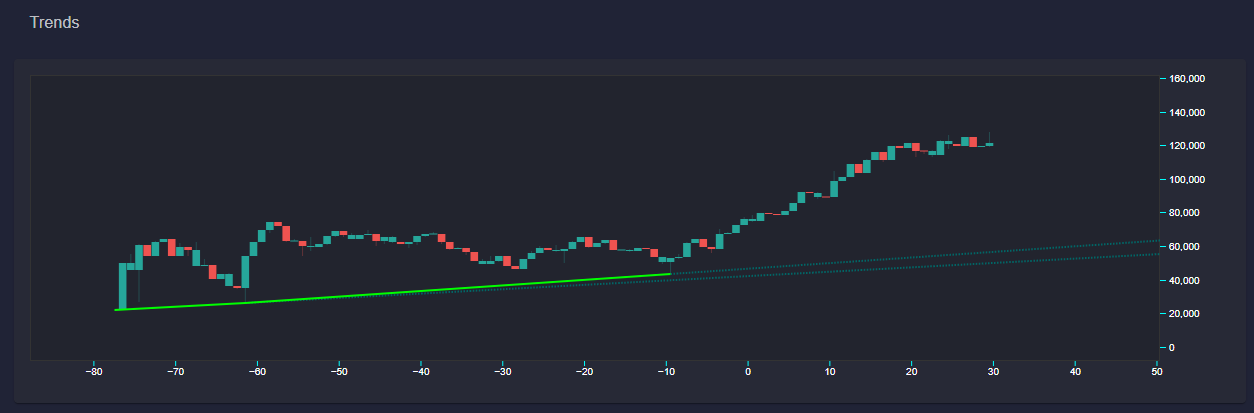
Task: Click the -60 x-axis label
Action: click(x=257, y=371)
